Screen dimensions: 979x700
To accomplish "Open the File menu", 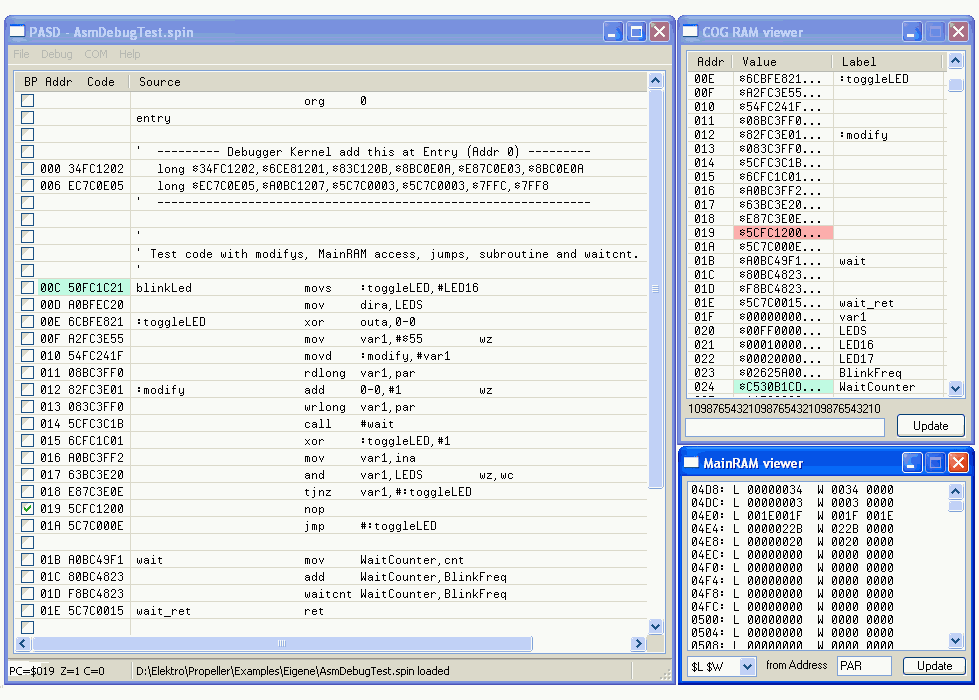I will (21, 54).
